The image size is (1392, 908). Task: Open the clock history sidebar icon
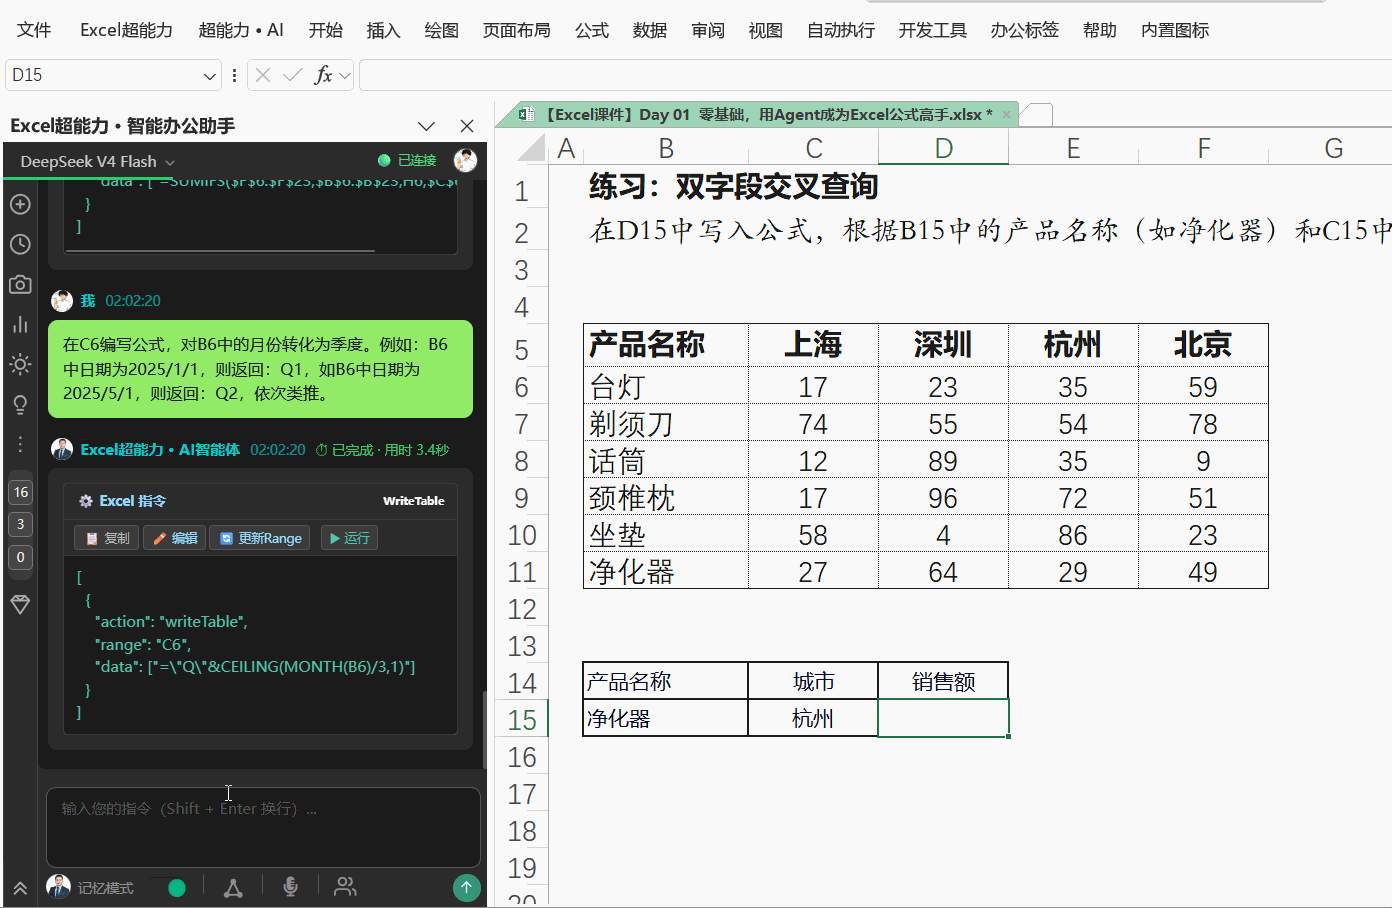click(20, 244)
